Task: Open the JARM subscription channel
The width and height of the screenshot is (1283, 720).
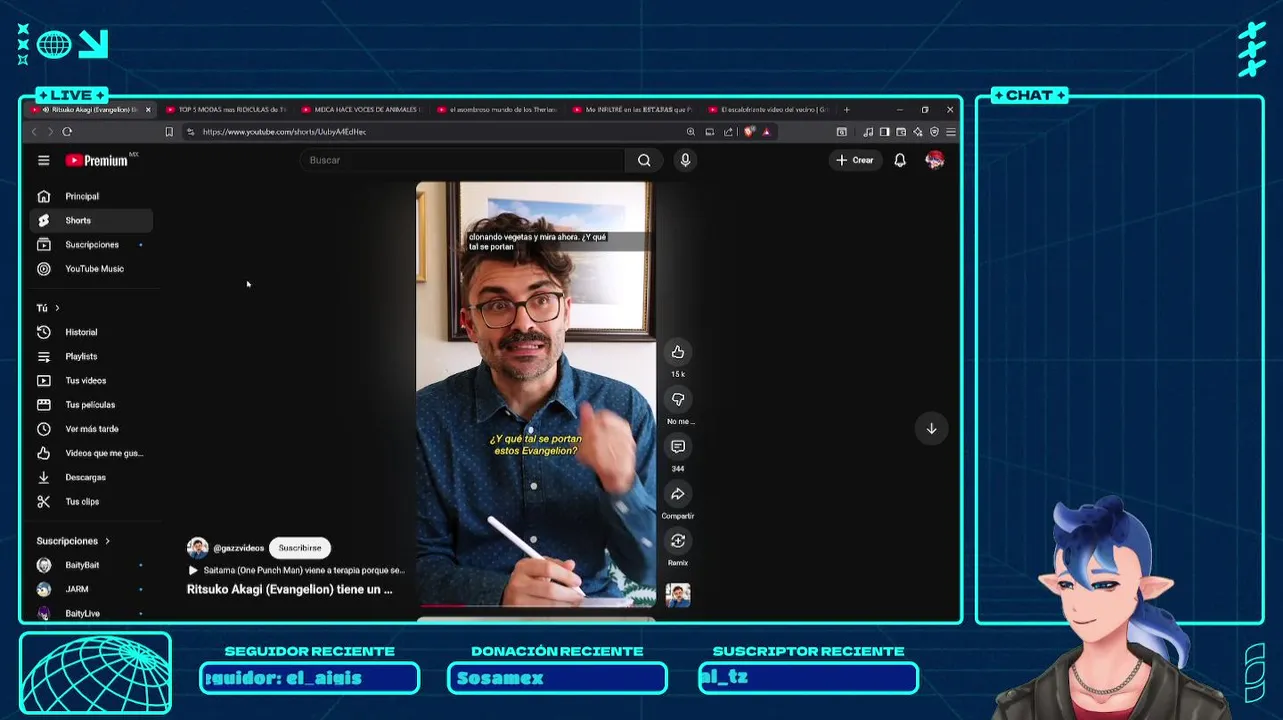Action: (x=91, y=589)
